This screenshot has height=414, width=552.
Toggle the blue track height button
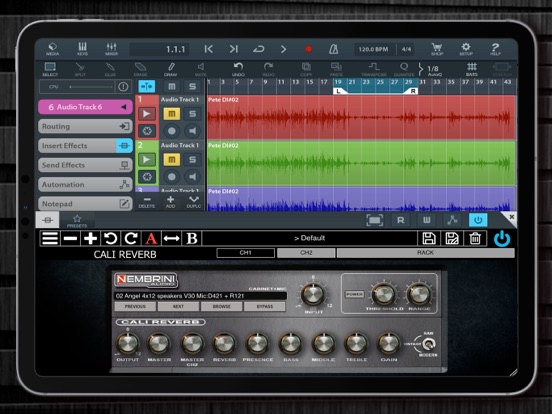146,86
